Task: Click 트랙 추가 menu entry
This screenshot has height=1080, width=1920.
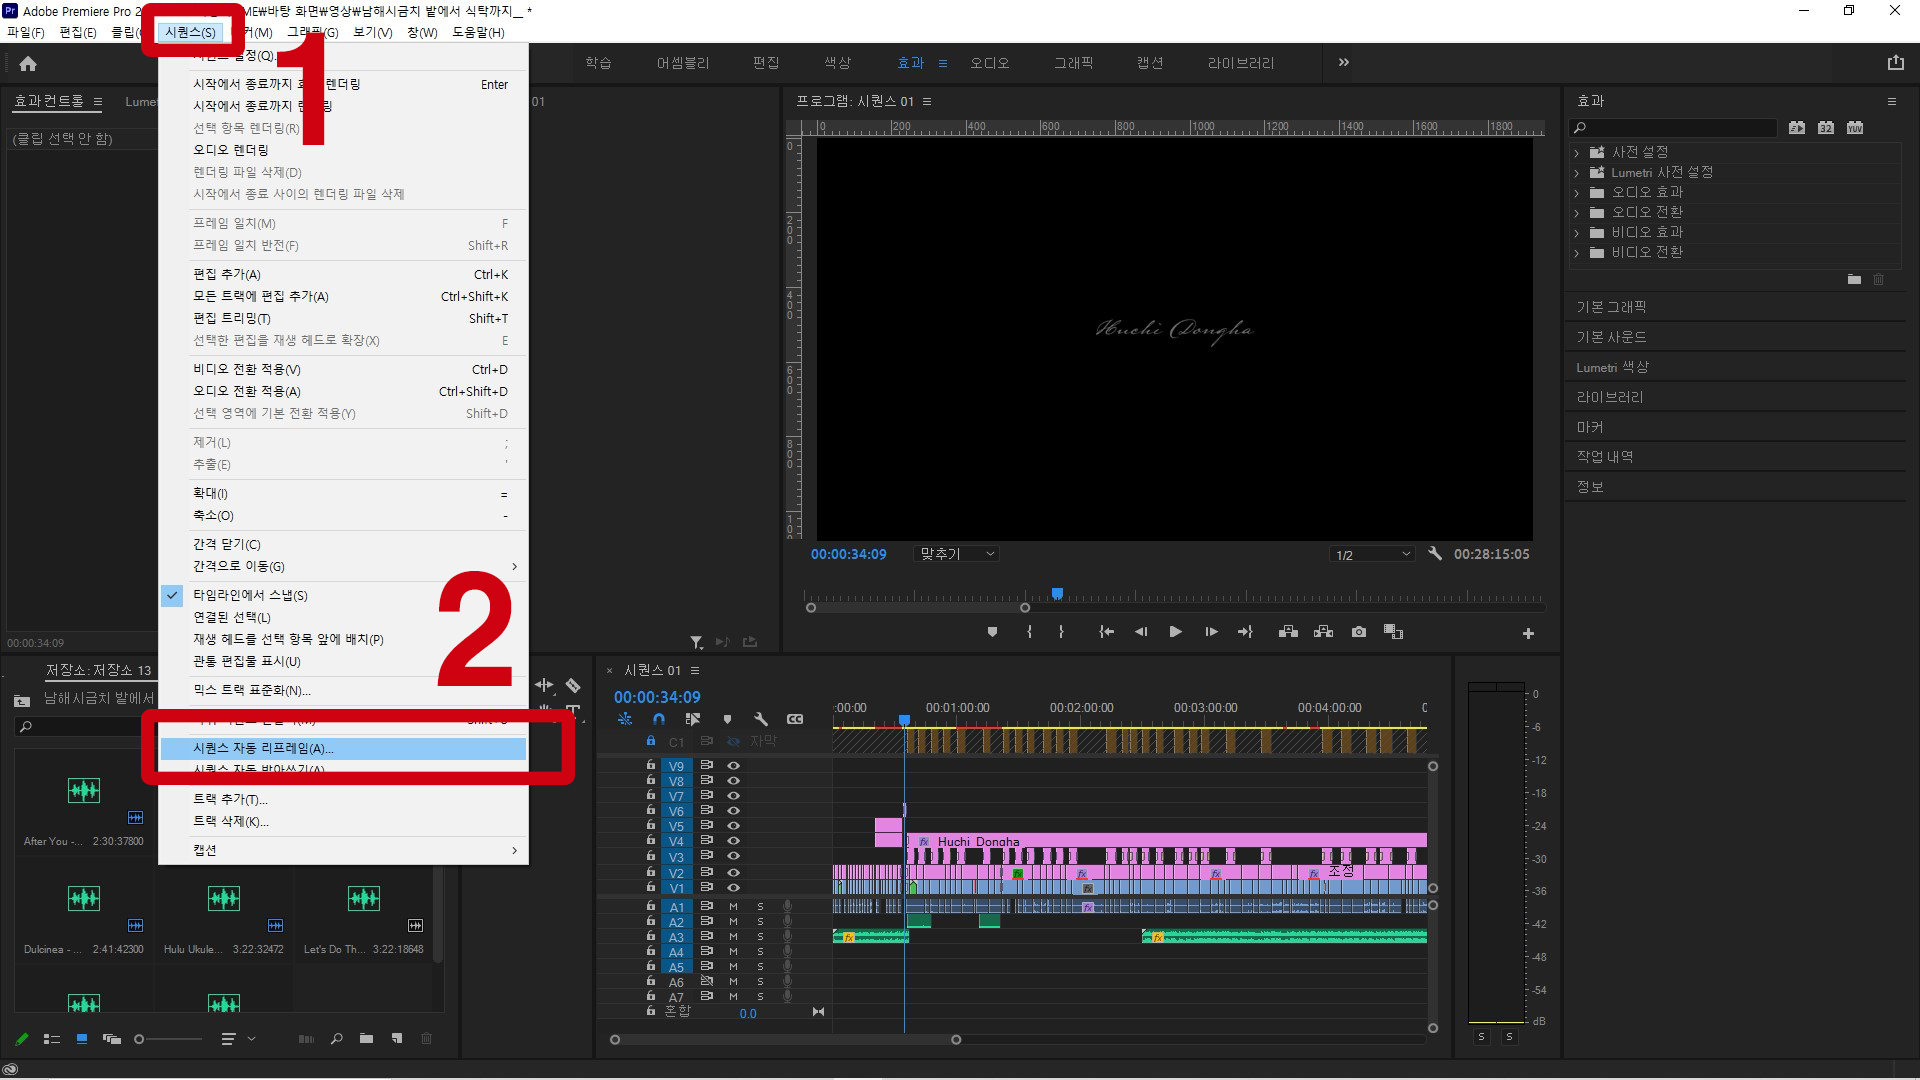Action: point(230,799)
